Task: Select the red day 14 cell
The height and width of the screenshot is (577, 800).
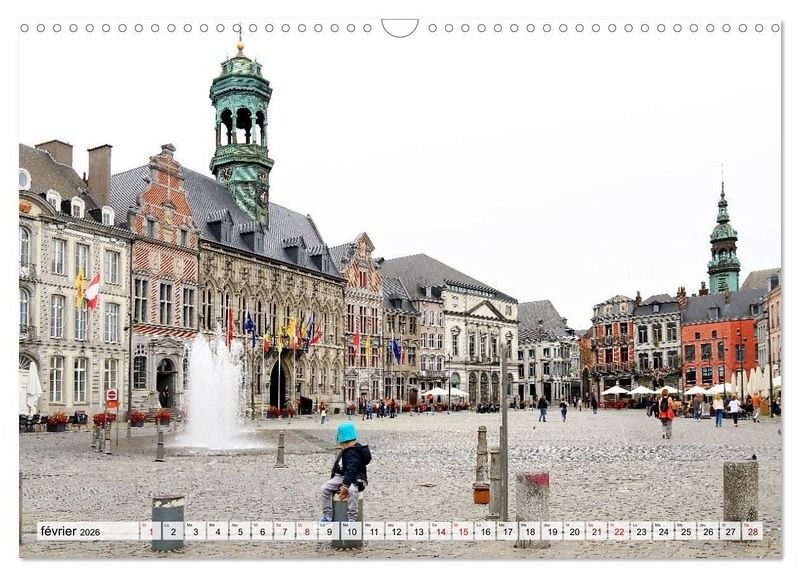Action: click(x=440, y=531)
